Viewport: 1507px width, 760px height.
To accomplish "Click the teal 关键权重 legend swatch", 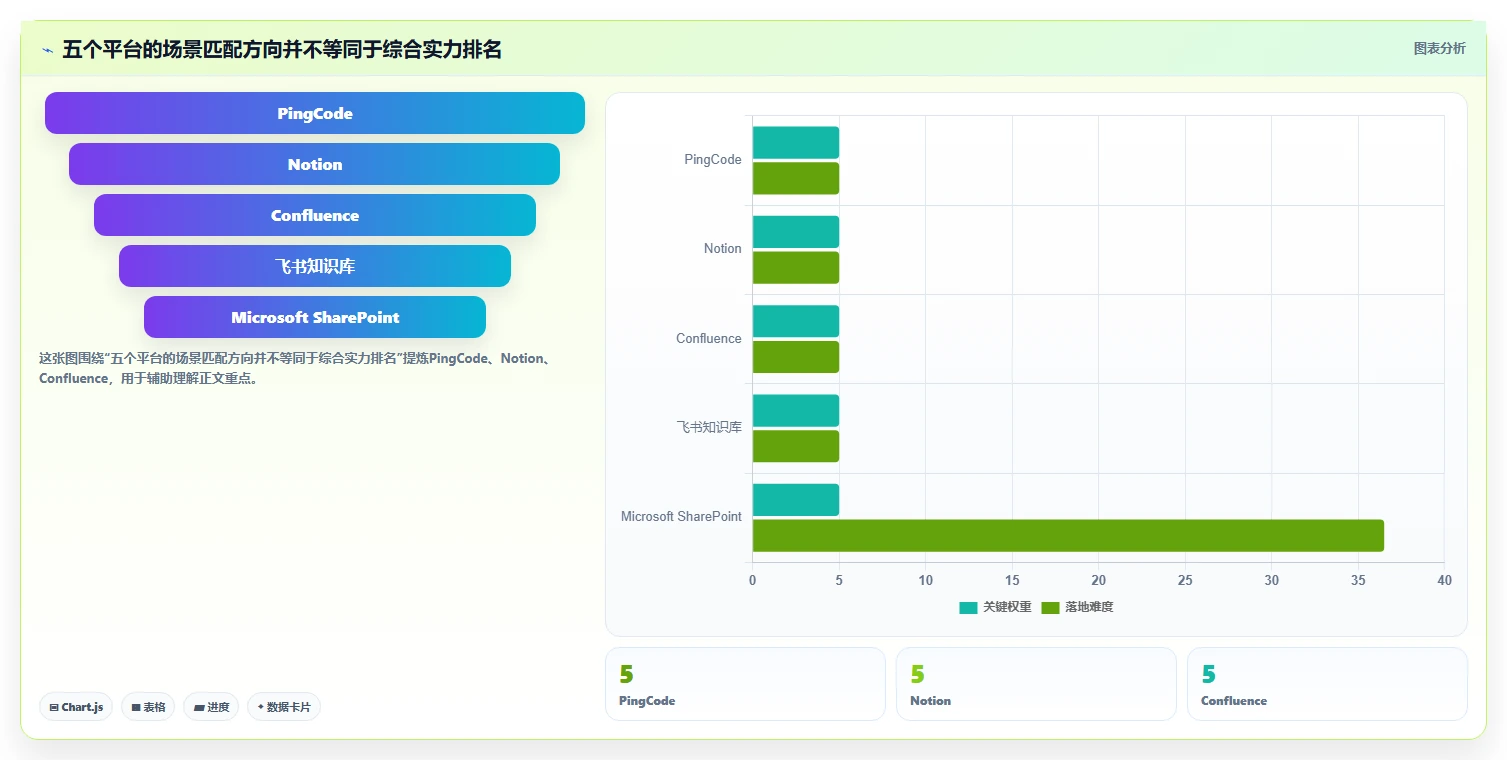I will [x=968, y=607].
